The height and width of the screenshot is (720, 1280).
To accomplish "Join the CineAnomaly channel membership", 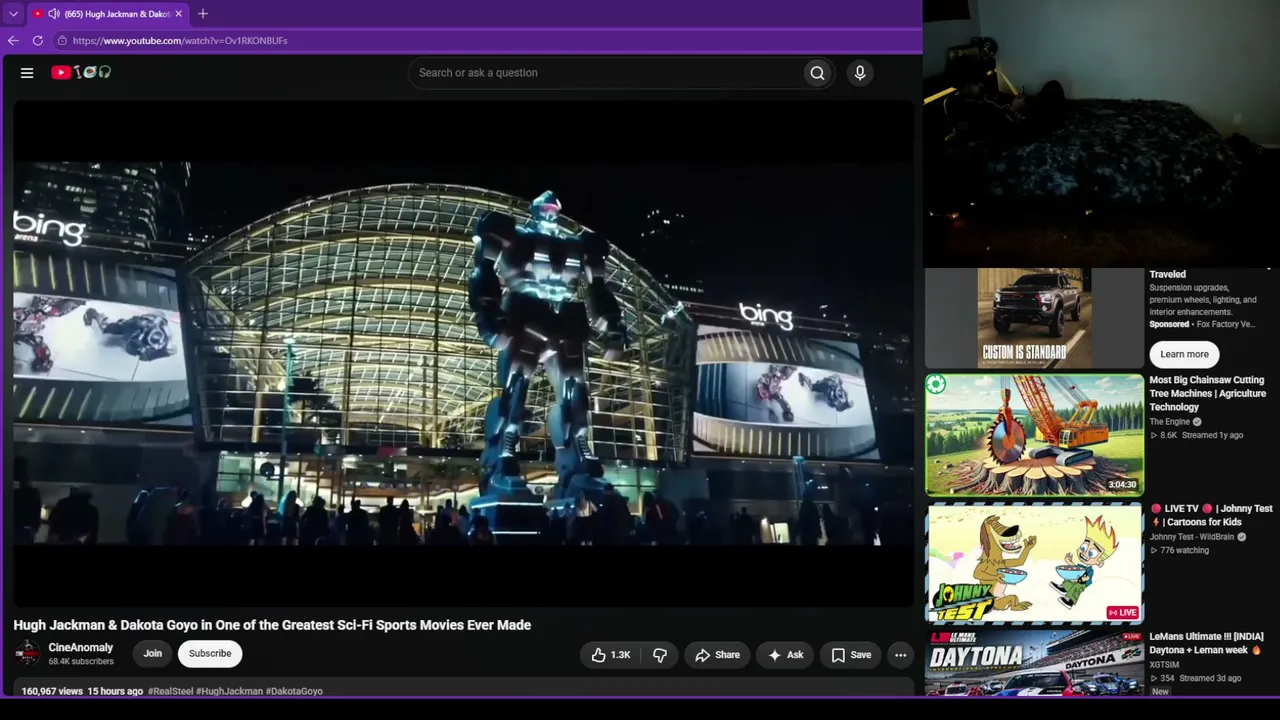I will (x=152, y=654).
